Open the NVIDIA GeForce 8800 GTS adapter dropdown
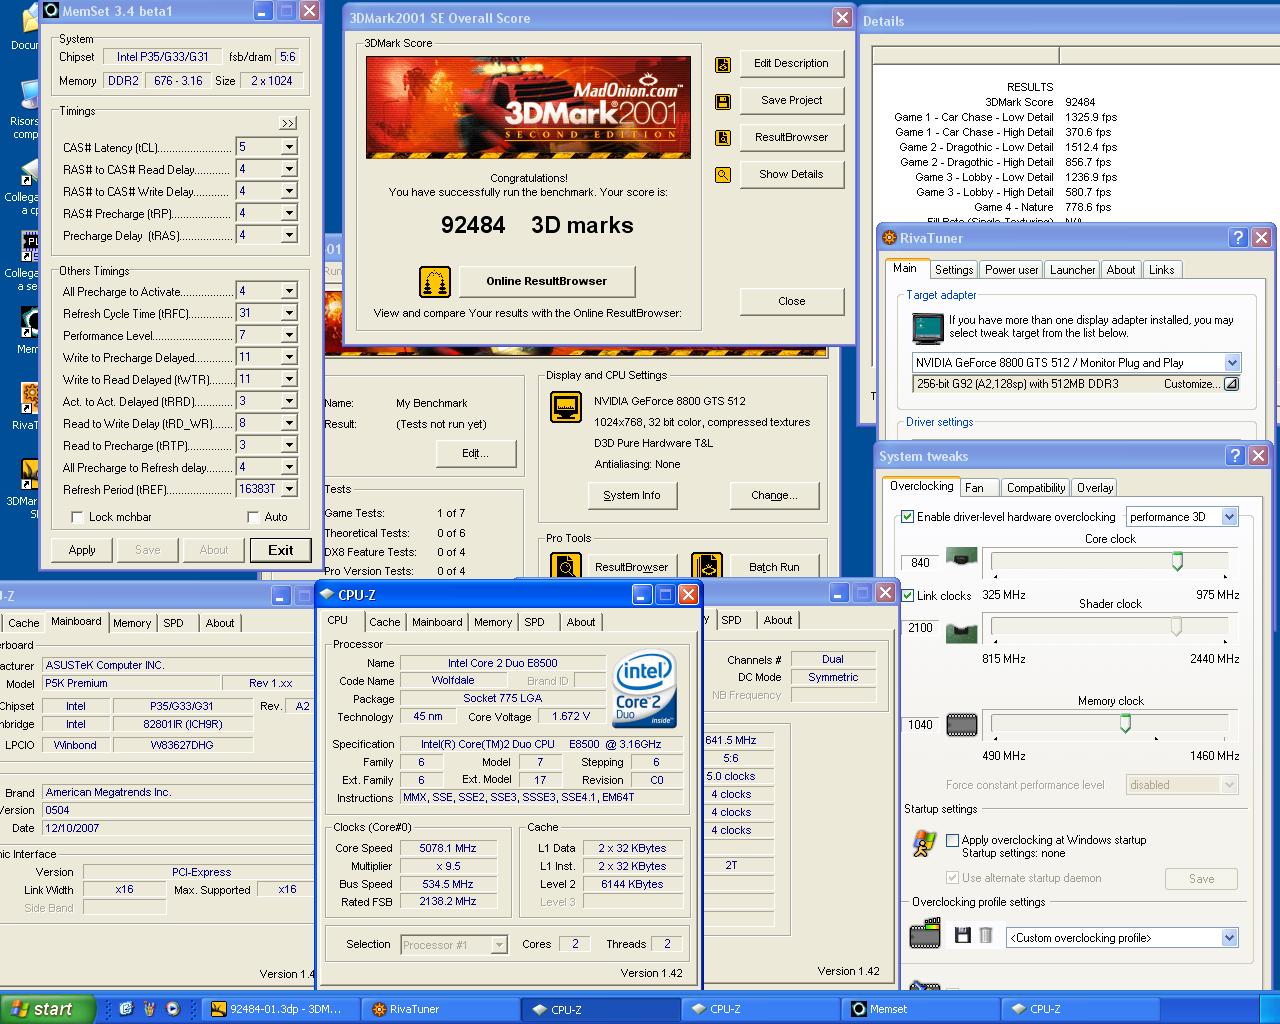The height and width of the screenshot is (1024, 1280). (x=1231, y=363)
